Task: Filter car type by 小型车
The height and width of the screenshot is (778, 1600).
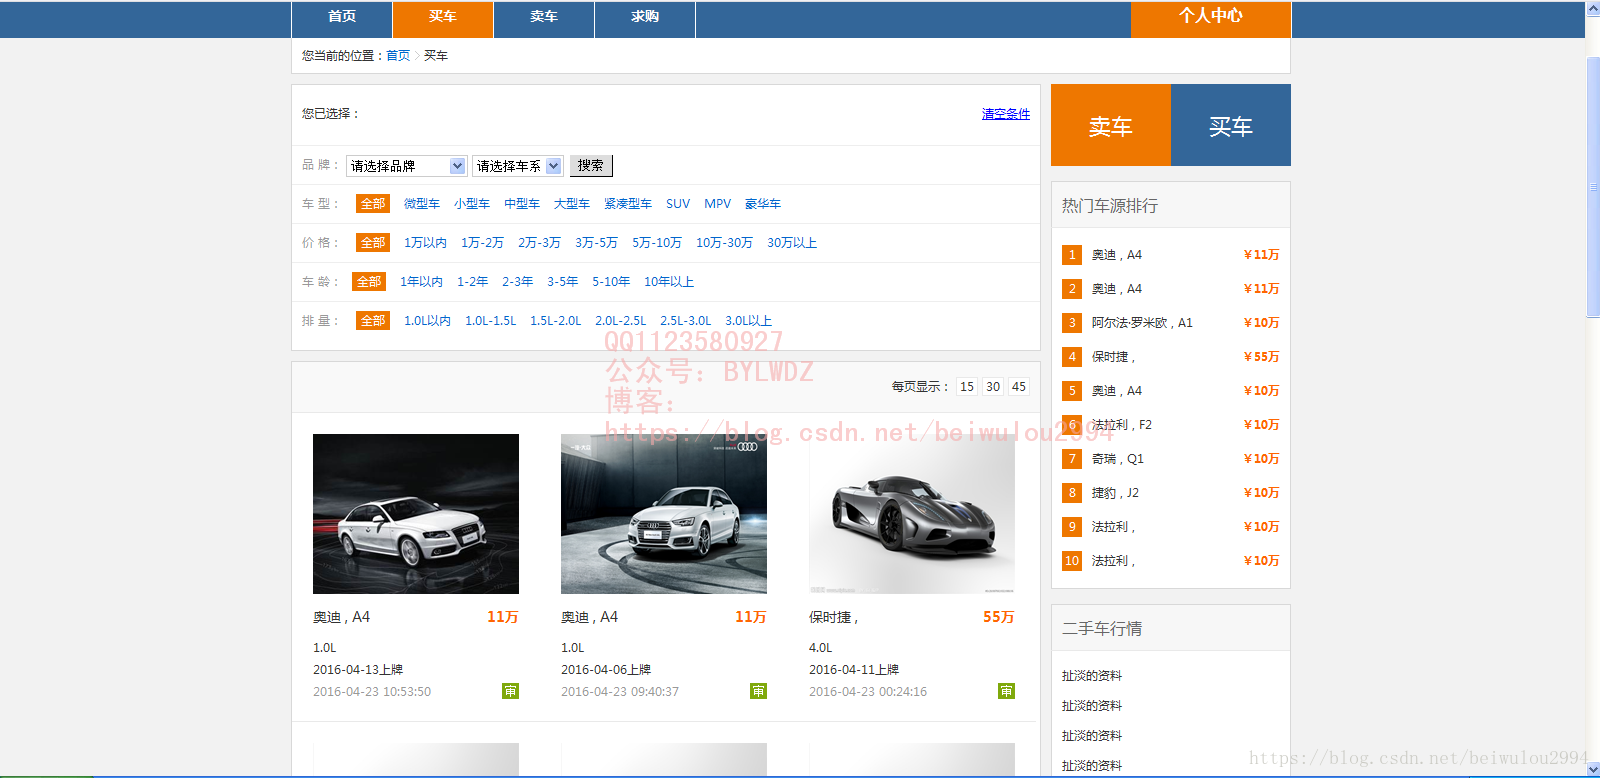Action: [472, 204]
